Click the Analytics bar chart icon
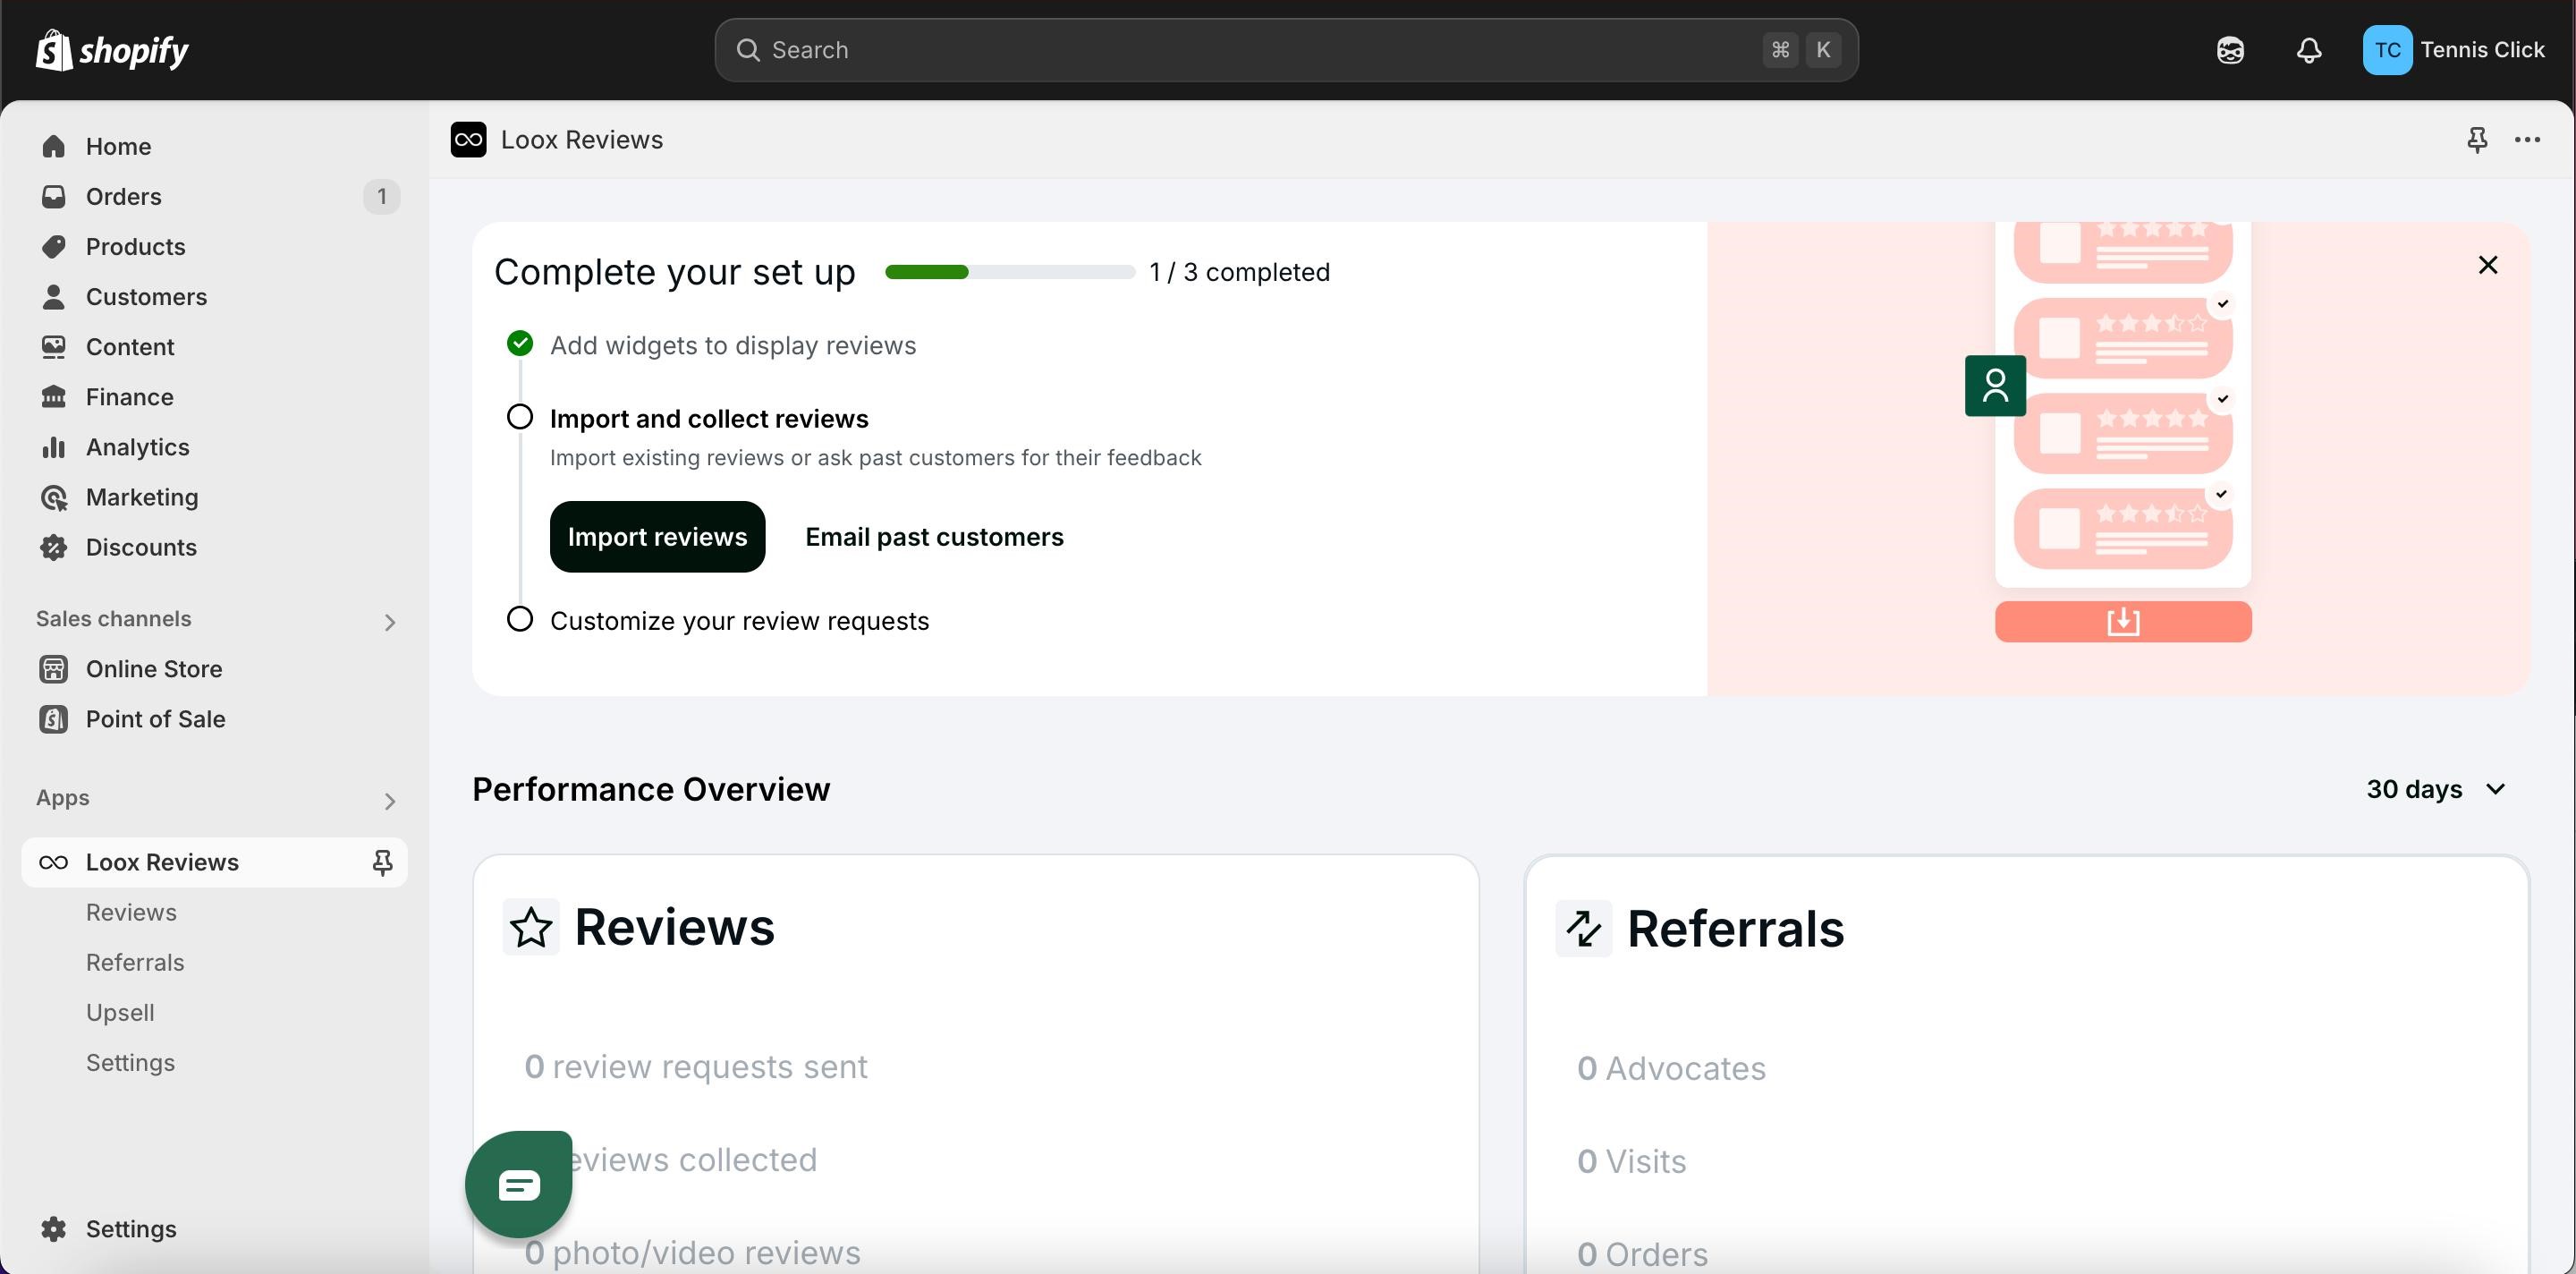 54,447
